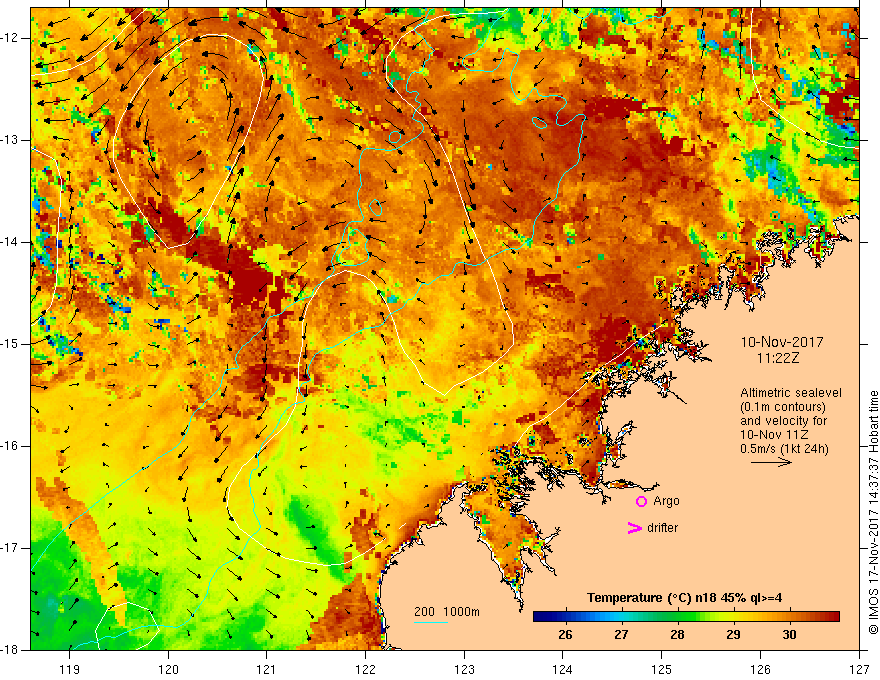This screenshot has height=680, width=880.
Task: Click longitude axis label 120
Action: (168, 669)
